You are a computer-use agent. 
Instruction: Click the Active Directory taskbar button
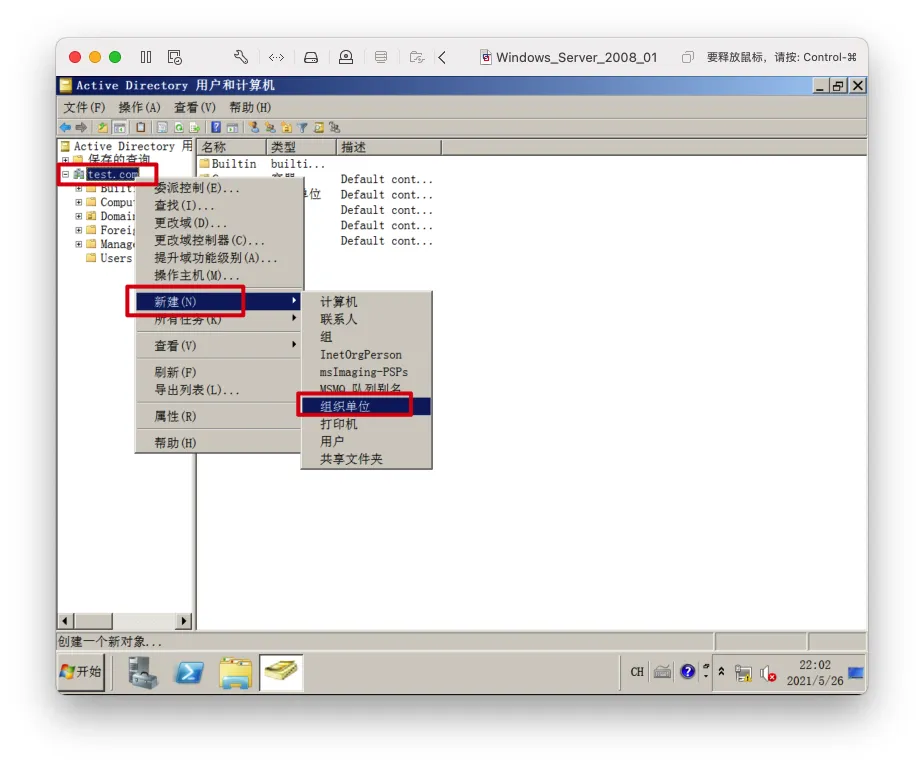tap(281, 672)
